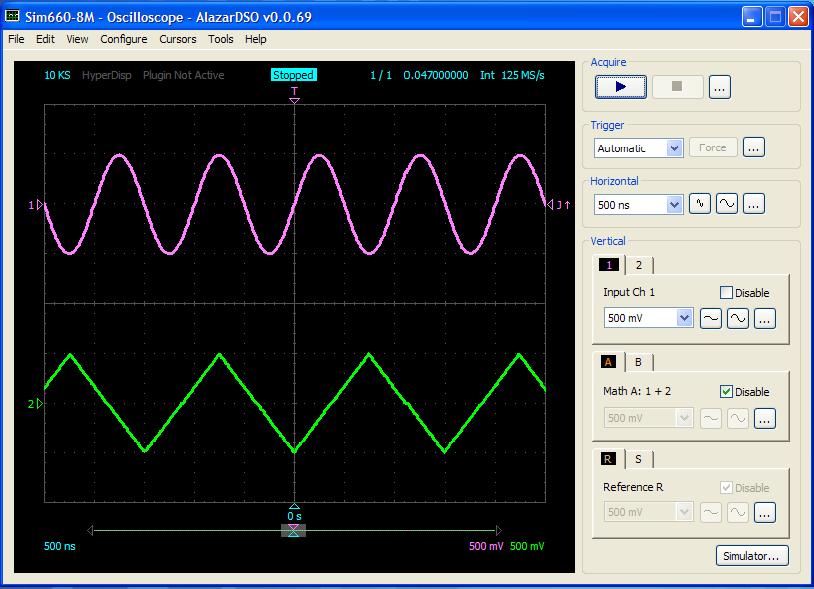
Task: Click the 1 / 1 record counter label
Action: tap(381, 75)
